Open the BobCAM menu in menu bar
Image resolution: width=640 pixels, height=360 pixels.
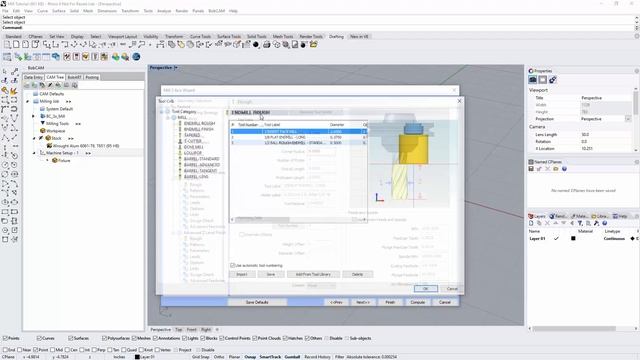pos(216,11)
